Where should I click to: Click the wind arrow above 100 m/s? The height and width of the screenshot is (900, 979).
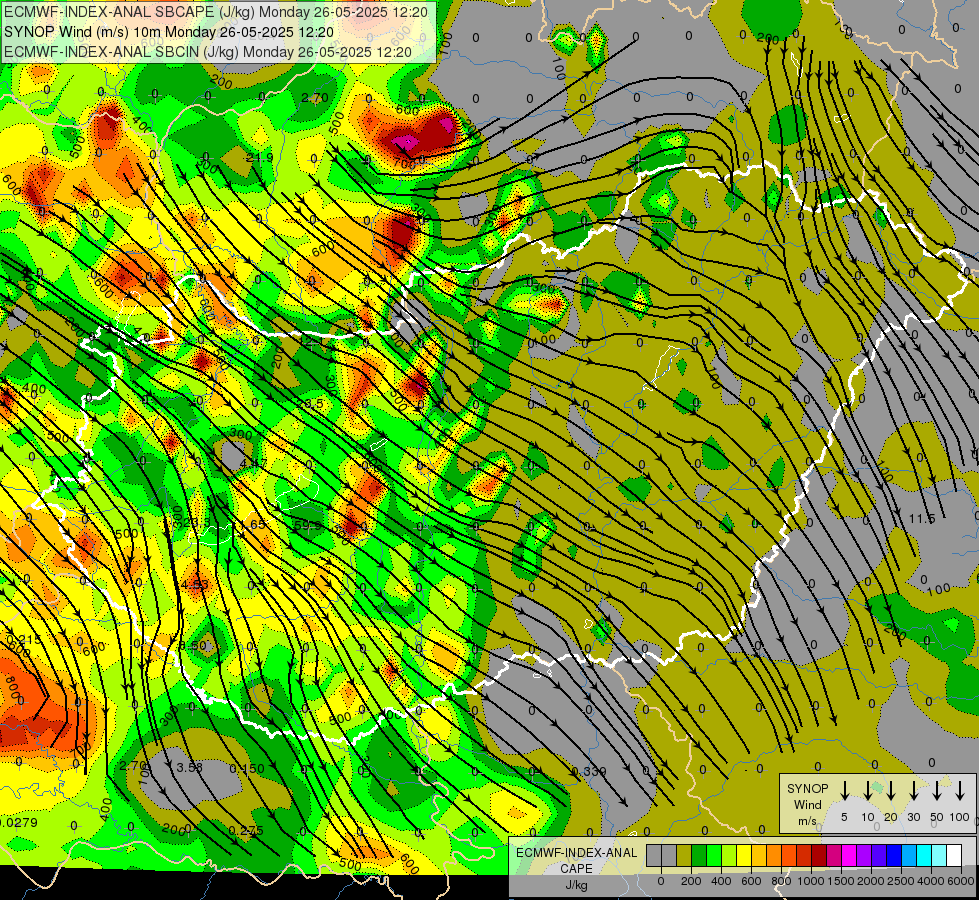960,791
